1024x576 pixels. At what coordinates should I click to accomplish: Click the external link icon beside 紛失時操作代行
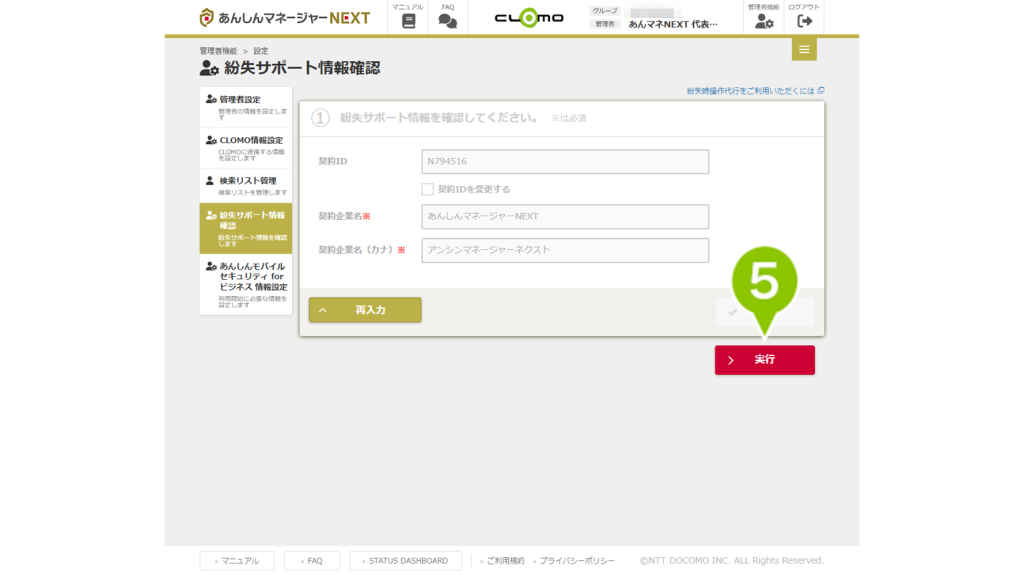821,90
